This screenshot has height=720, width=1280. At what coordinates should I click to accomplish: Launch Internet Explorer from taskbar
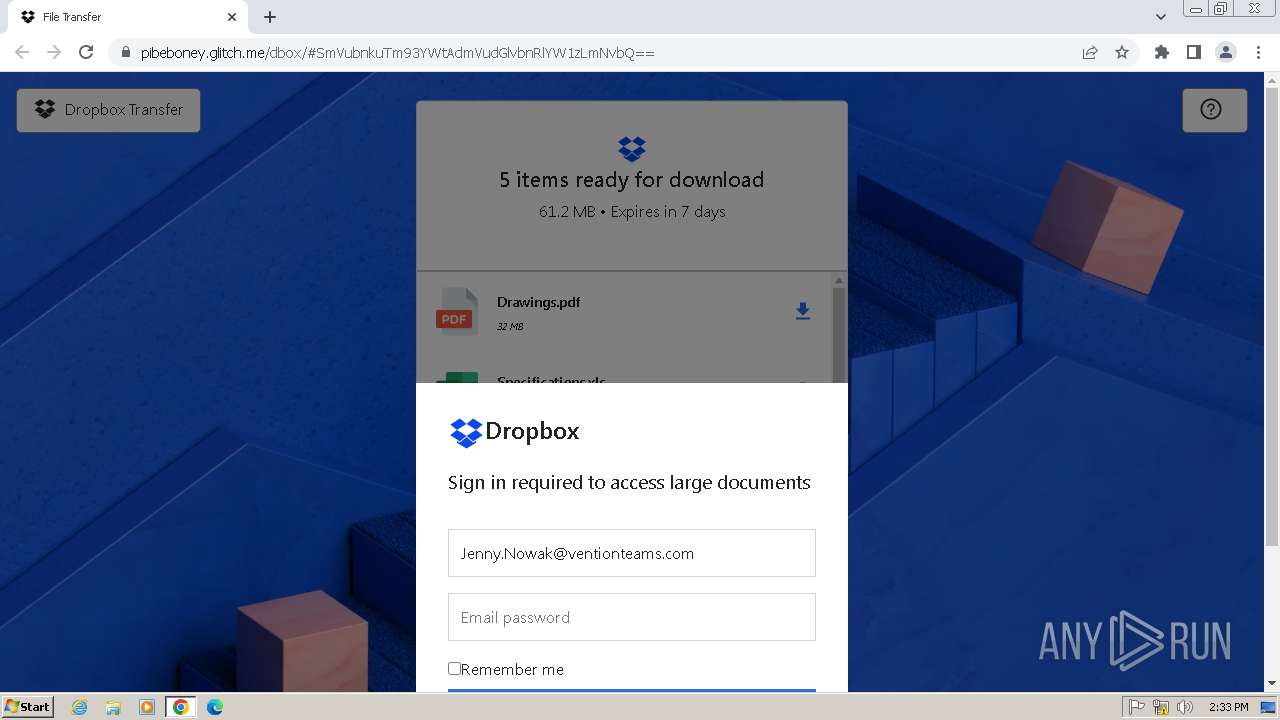tap(80, 707)
